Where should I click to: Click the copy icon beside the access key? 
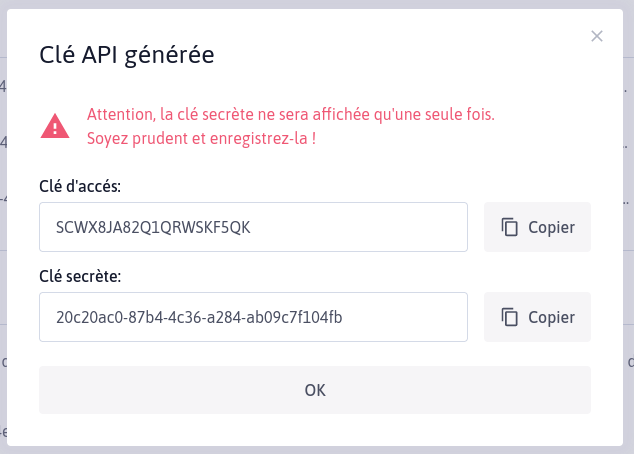coord(509,227)
